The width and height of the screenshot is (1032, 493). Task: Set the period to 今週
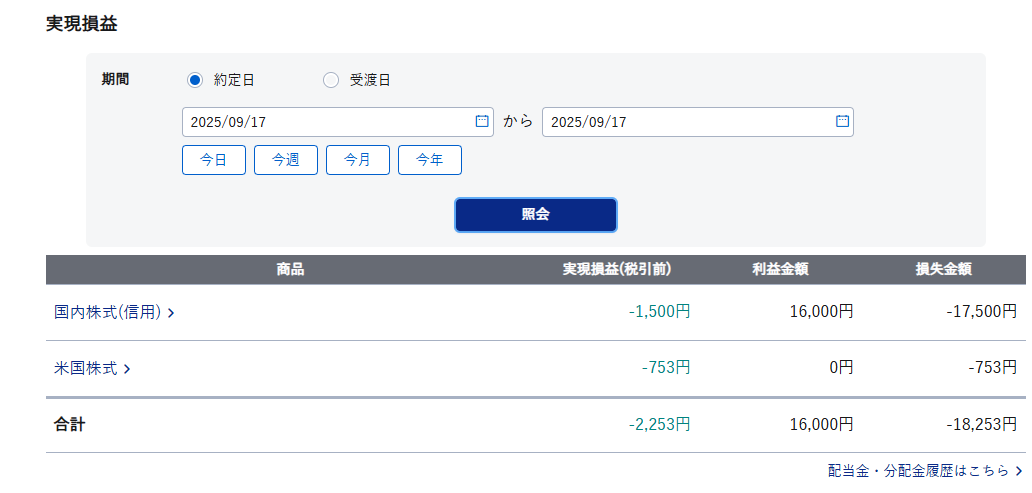(x=286, y=160)
